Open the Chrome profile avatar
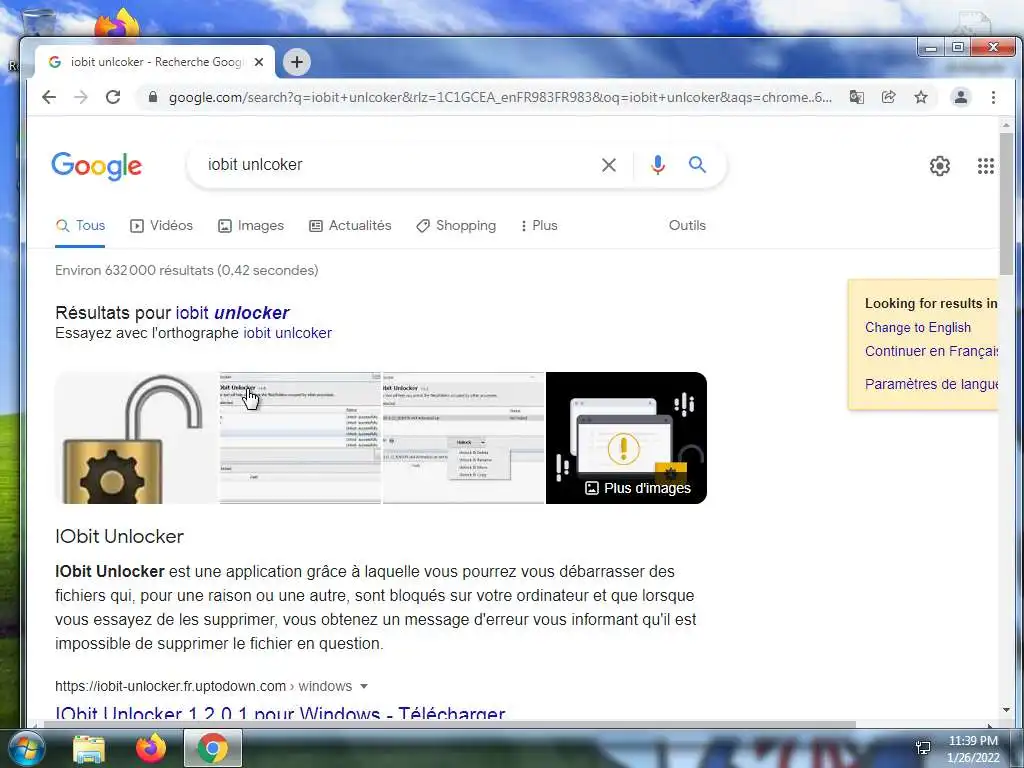The height and width of the screenshot is (768, 1024). tap(961, 97)
